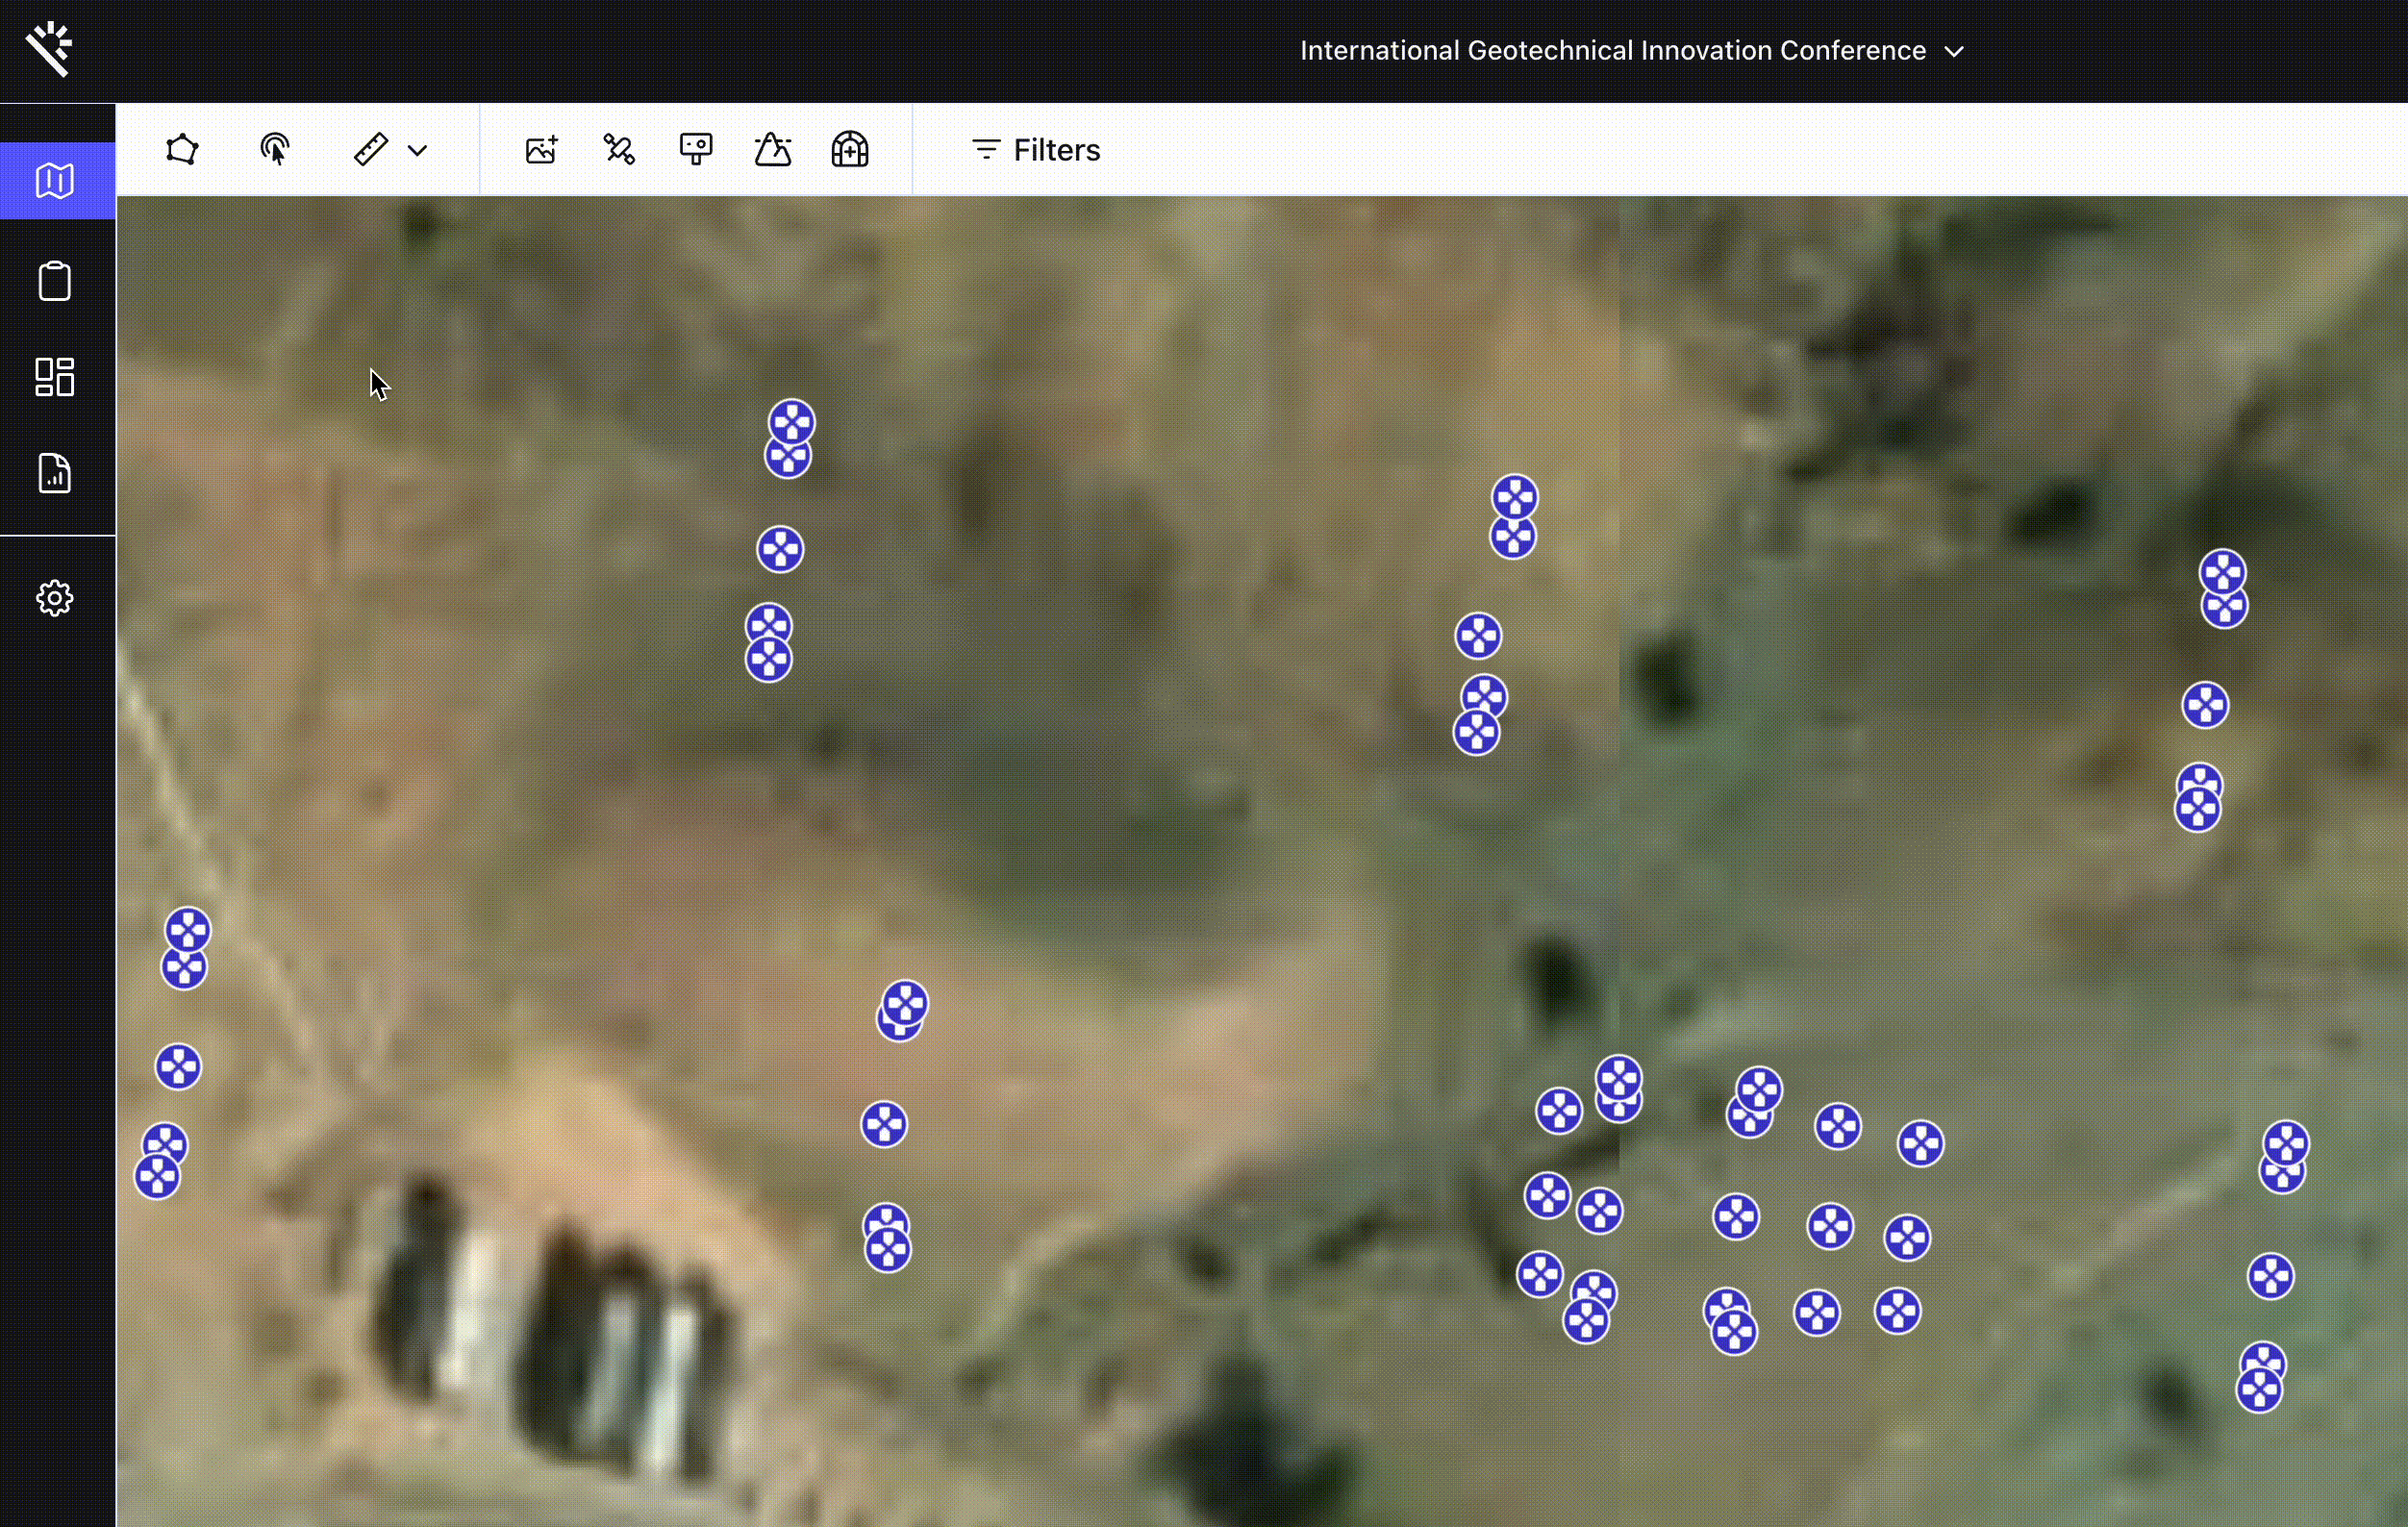Viewport: 2408px width, 1527px height.
Task: Open the reports document page in the sidebar
Action: click(55, 473)
